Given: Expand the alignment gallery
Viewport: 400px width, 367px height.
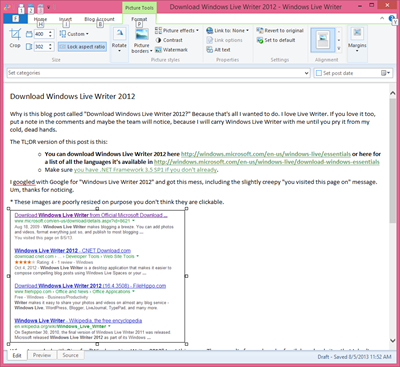Looking at the screenshot, I should tap(339, 49).
